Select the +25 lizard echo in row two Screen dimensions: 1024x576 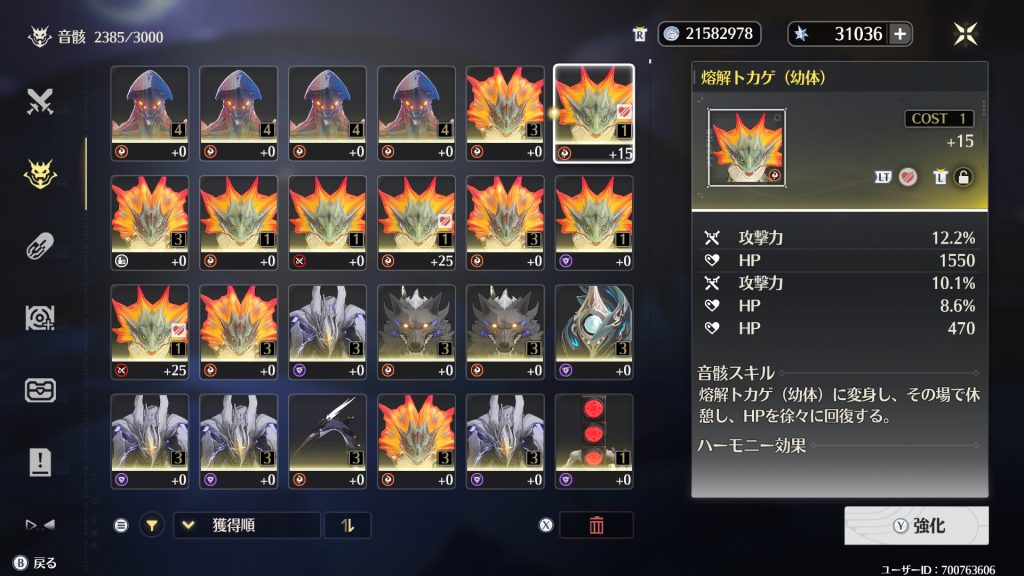(416, 223)
